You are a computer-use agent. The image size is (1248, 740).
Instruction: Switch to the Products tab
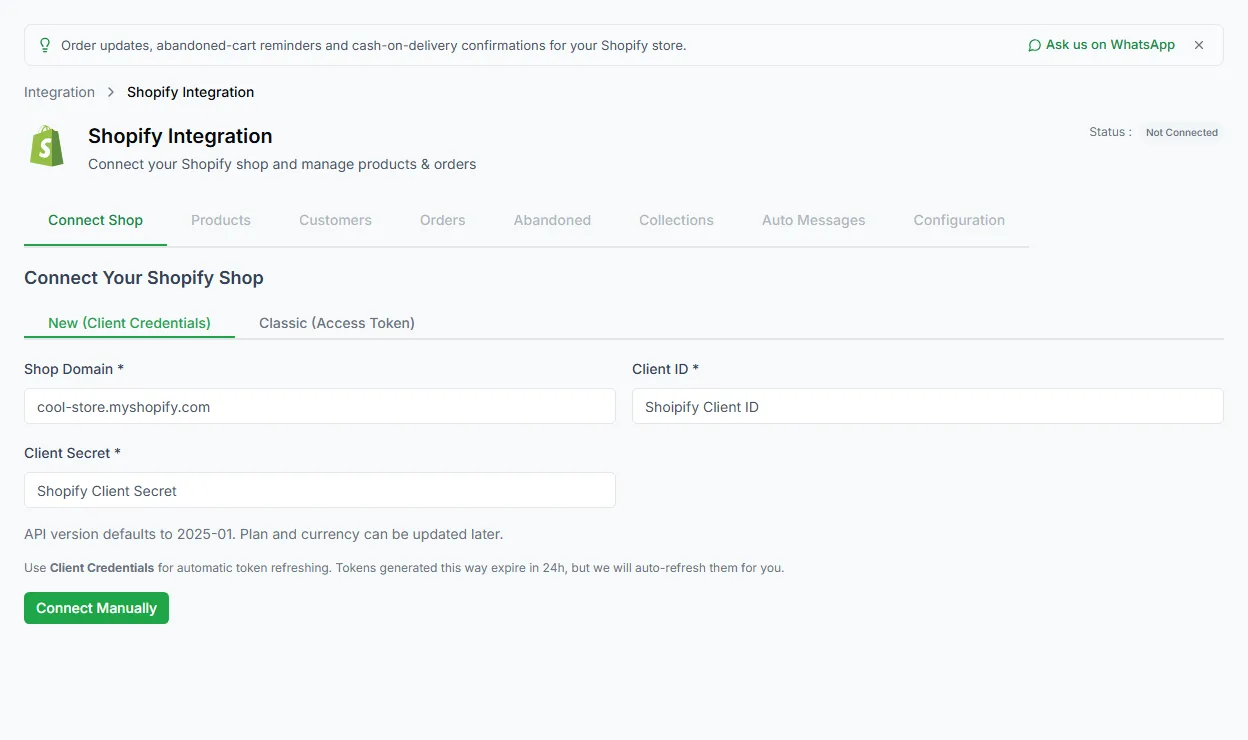point(221,220)
